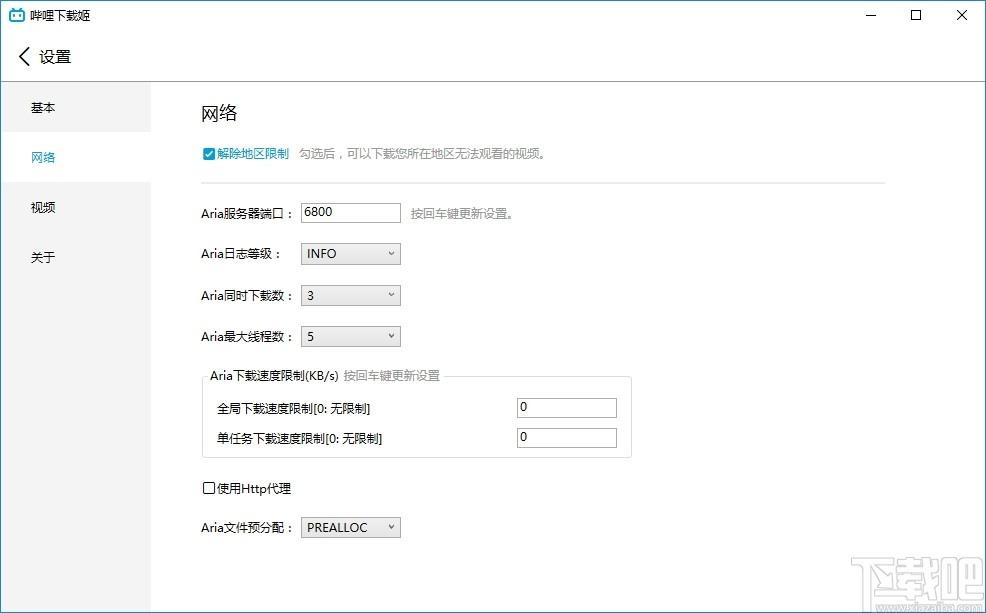This screenshot has width=986, height=613.
Task: Click the 哔哩下载姬 app logo icon
Action: (x=17, y=15)
